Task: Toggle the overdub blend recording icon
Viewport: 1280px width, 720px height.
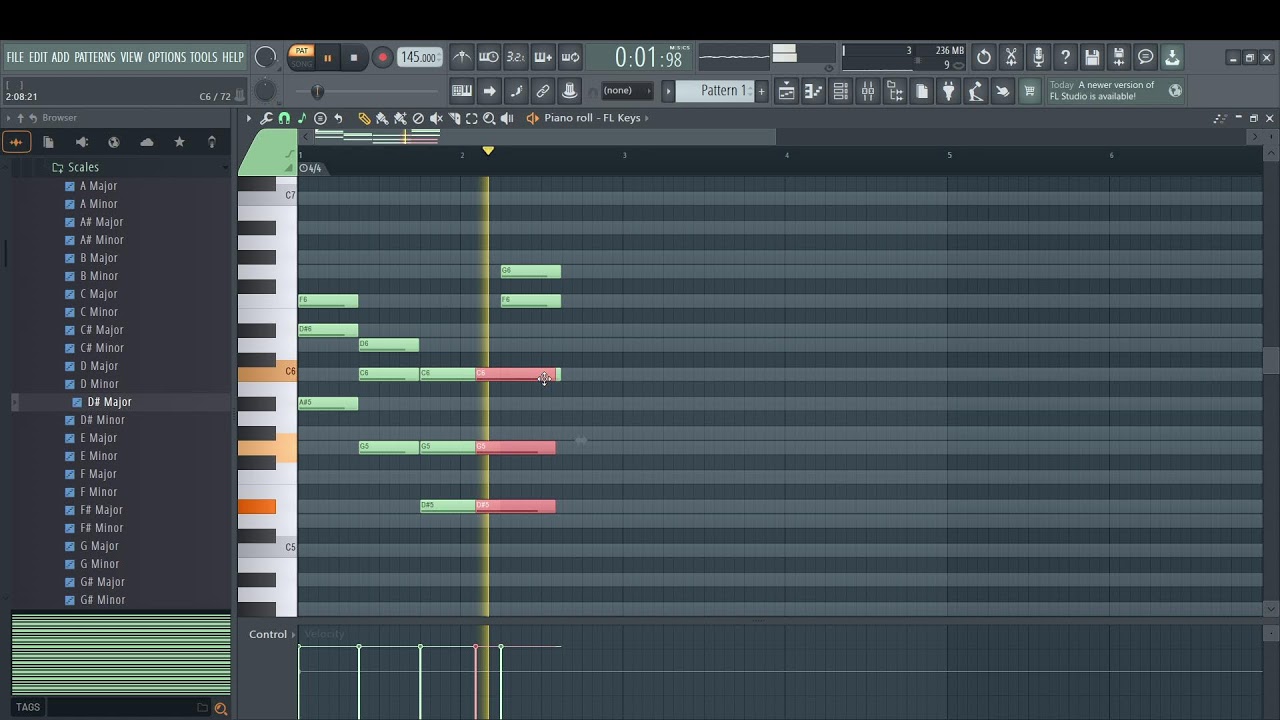Action: click(x=543, y=57)
